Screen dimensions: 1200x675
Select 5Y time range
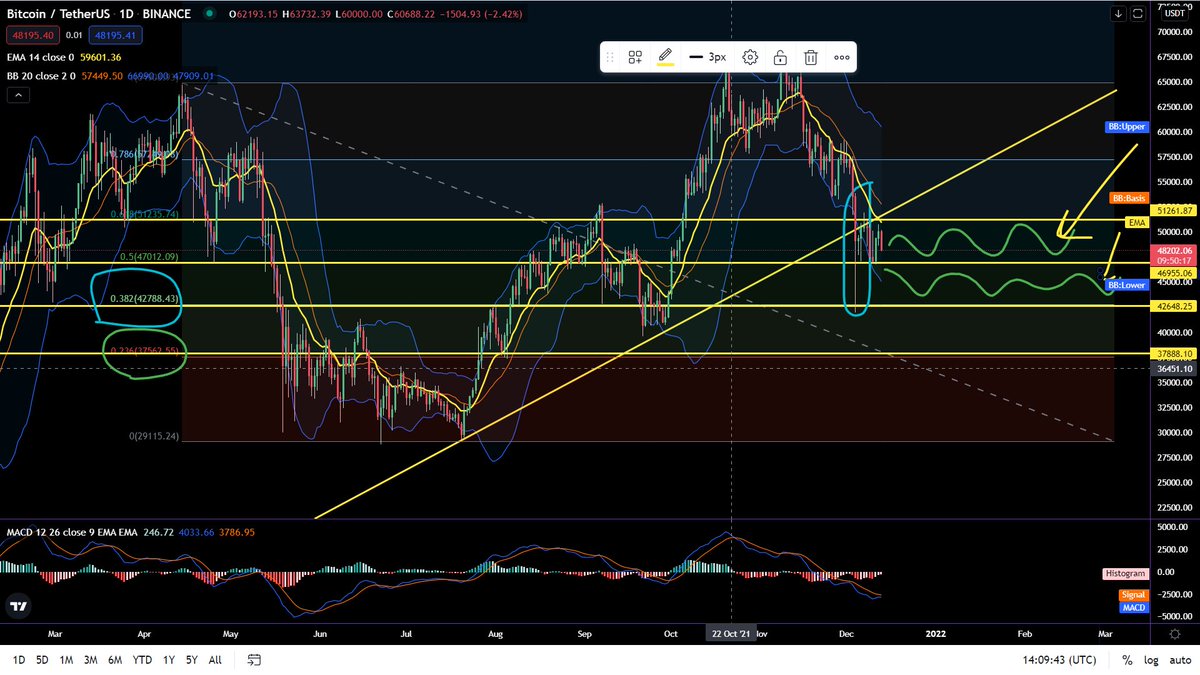coord(190,660)
